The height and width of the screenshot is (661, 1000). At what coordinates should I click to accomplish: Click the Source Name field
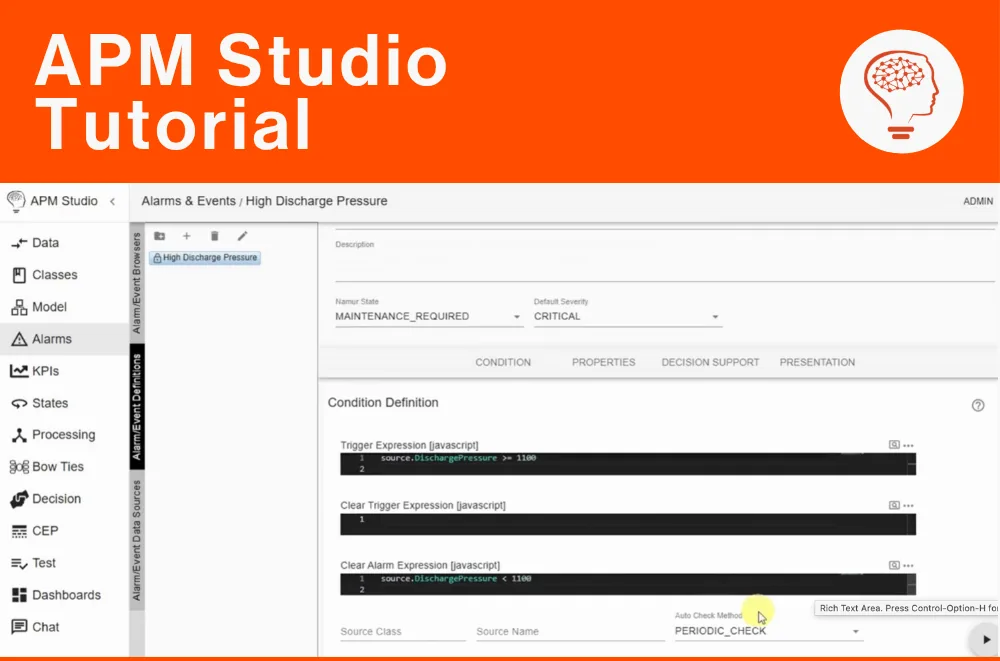click(570, 632)
